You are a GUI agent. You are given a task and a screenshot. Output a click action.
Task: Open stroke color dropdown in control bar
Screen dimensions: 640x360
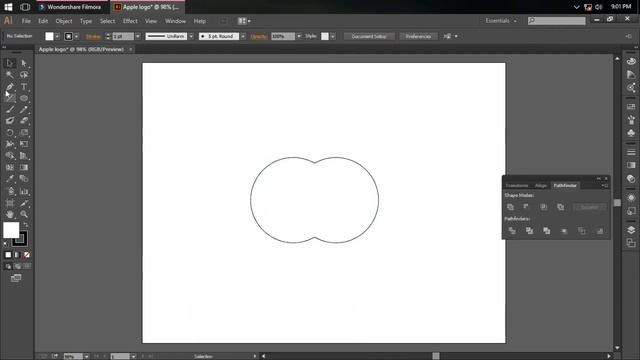(x=76, y=36)
